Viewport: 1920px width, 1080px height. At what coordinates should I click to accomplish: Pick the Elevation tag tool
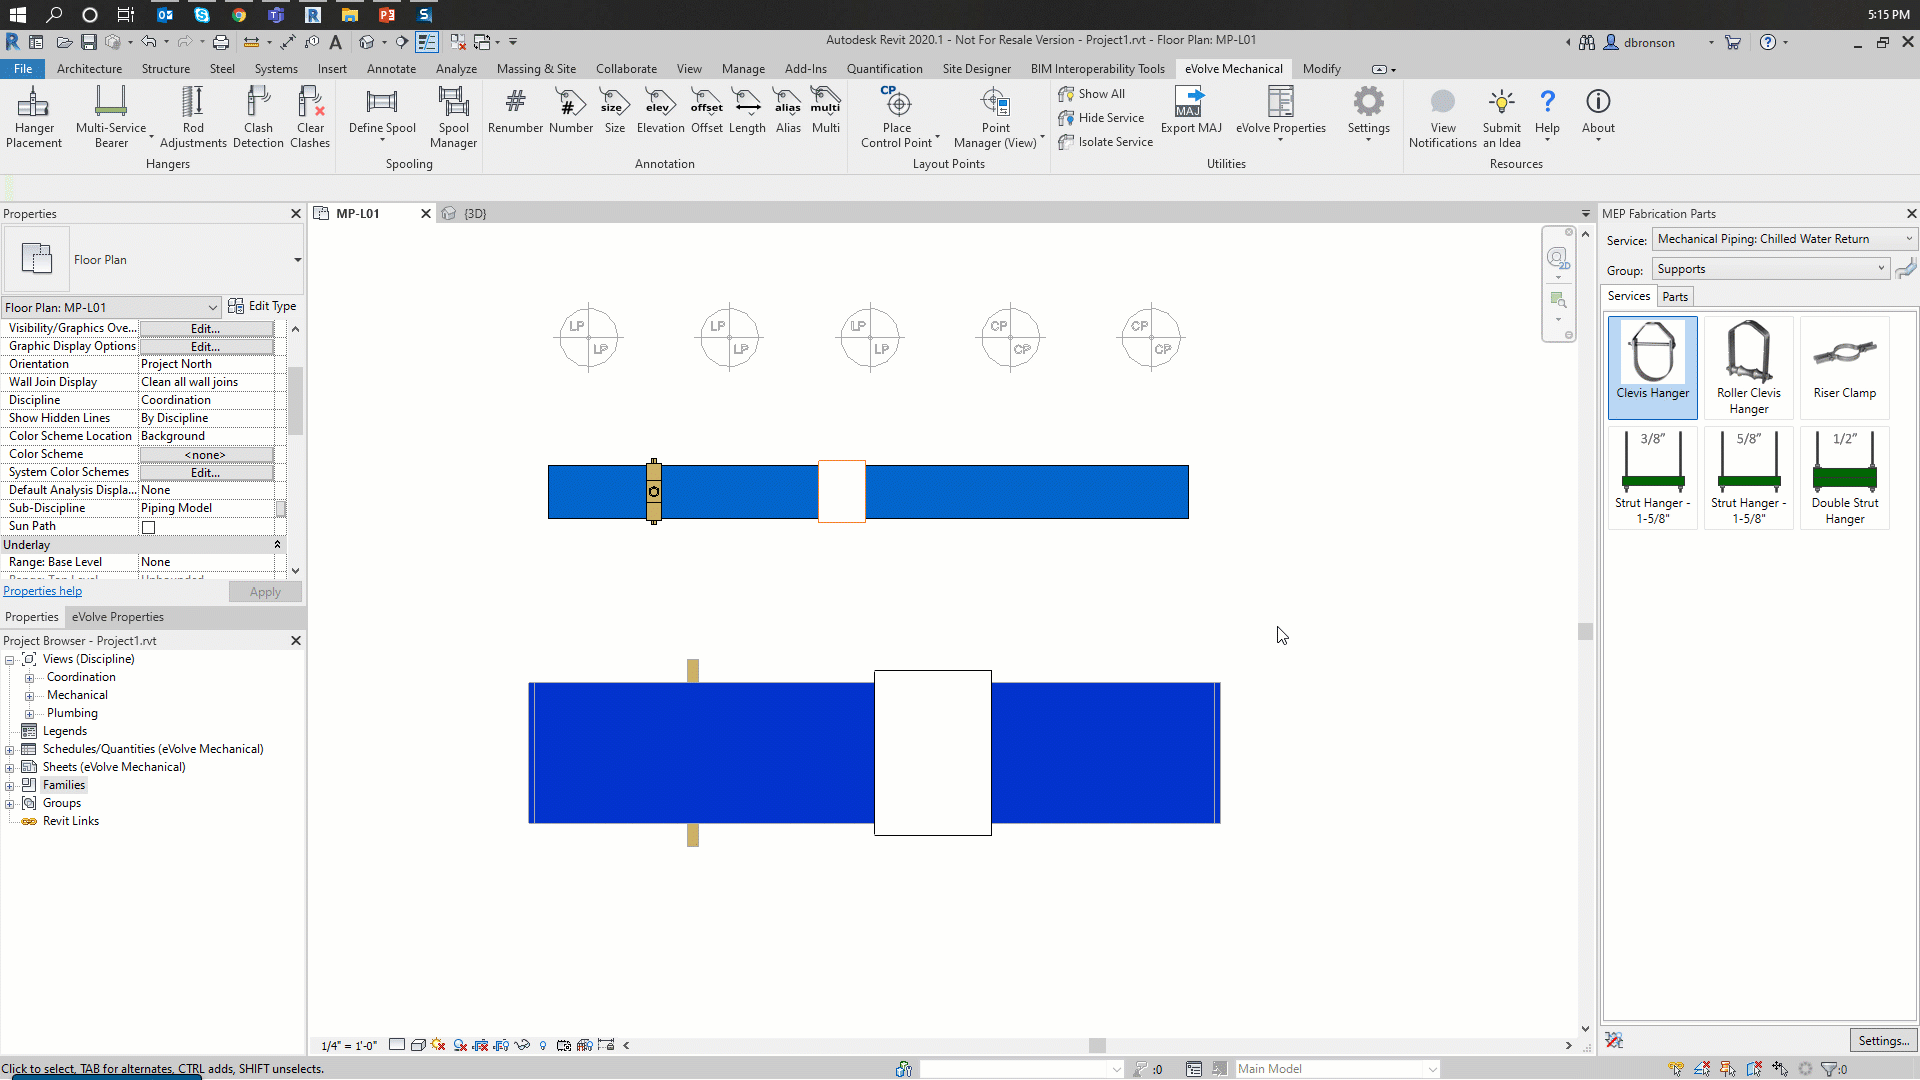coord(660,110)
